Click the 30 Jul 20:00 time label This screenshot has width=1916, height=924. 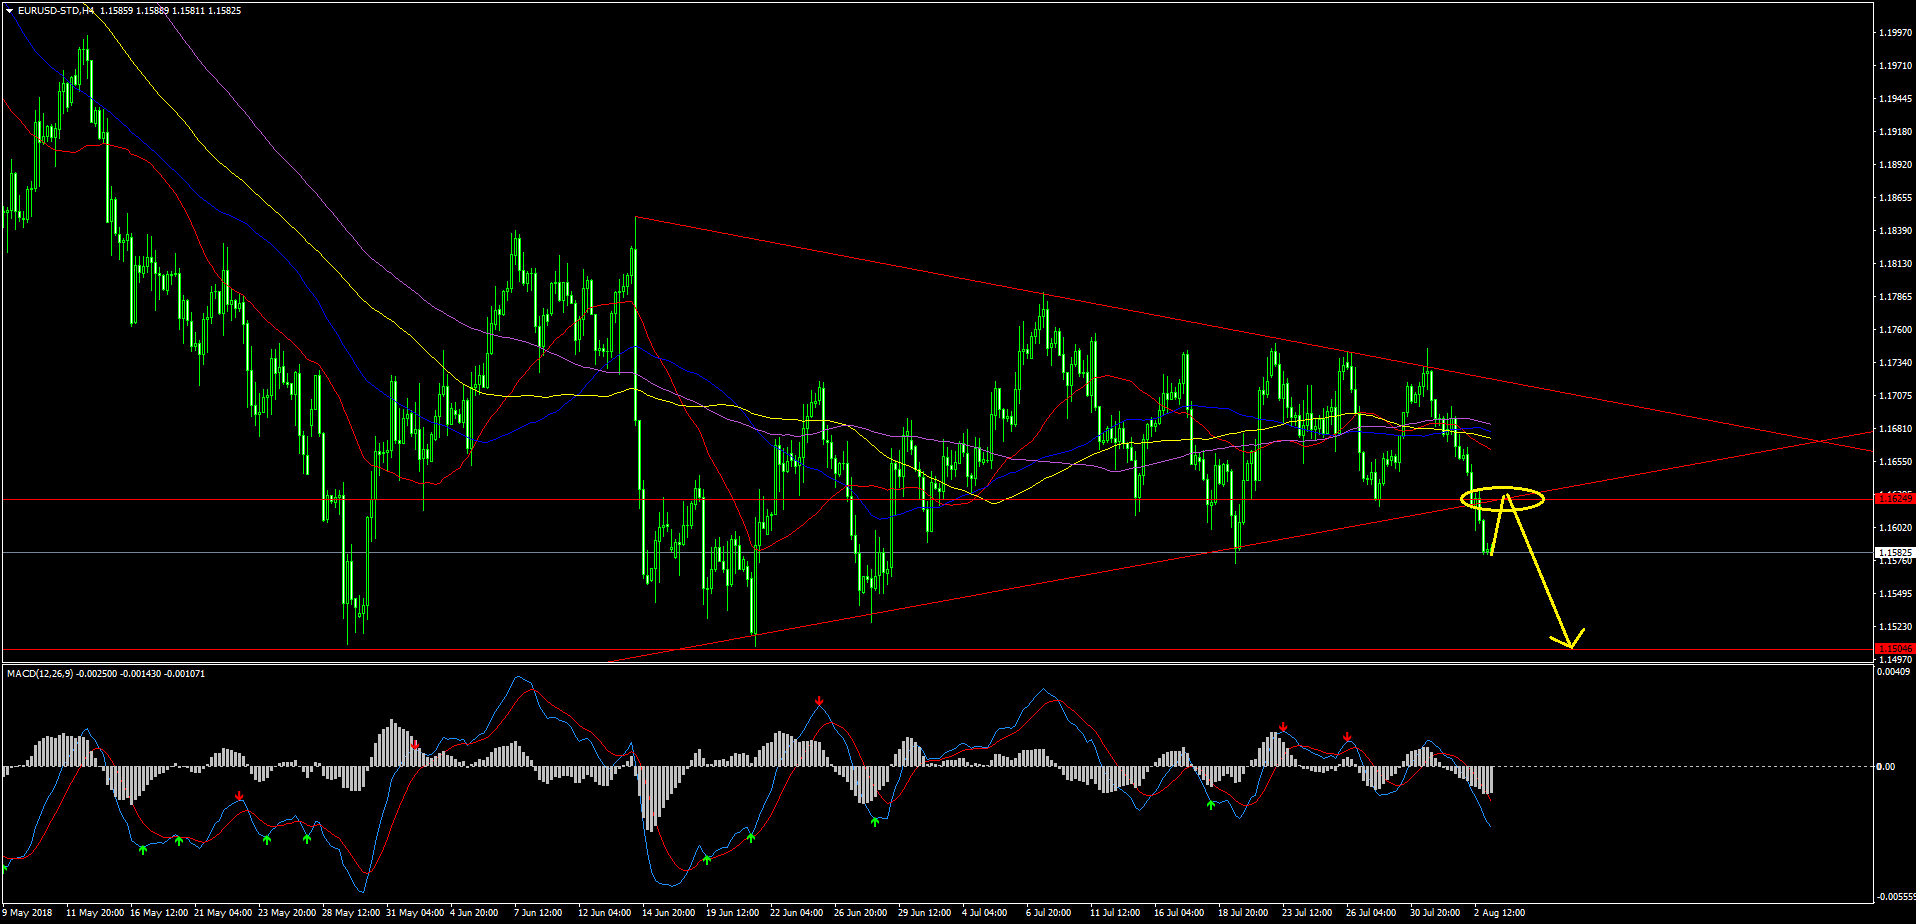pos(1435,912)
